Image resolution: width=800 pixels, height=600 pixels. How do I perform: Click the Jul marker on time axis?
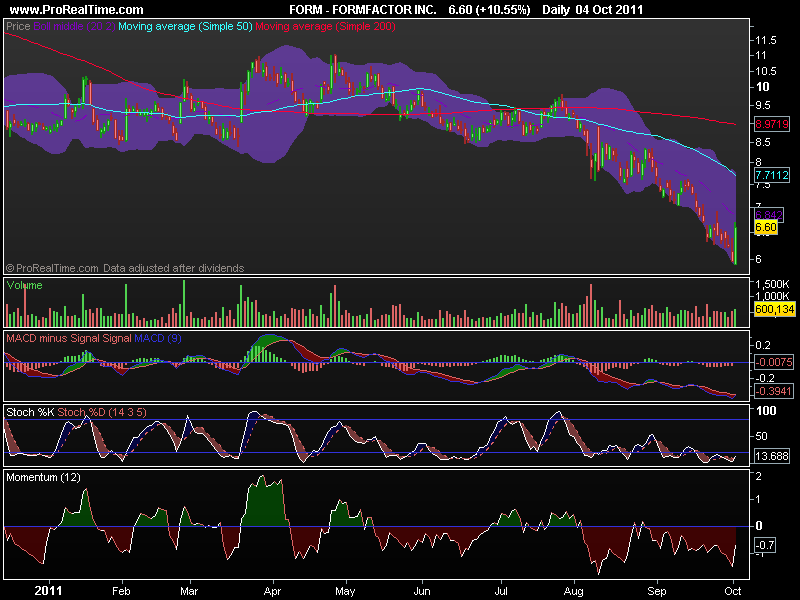[501, 591]
